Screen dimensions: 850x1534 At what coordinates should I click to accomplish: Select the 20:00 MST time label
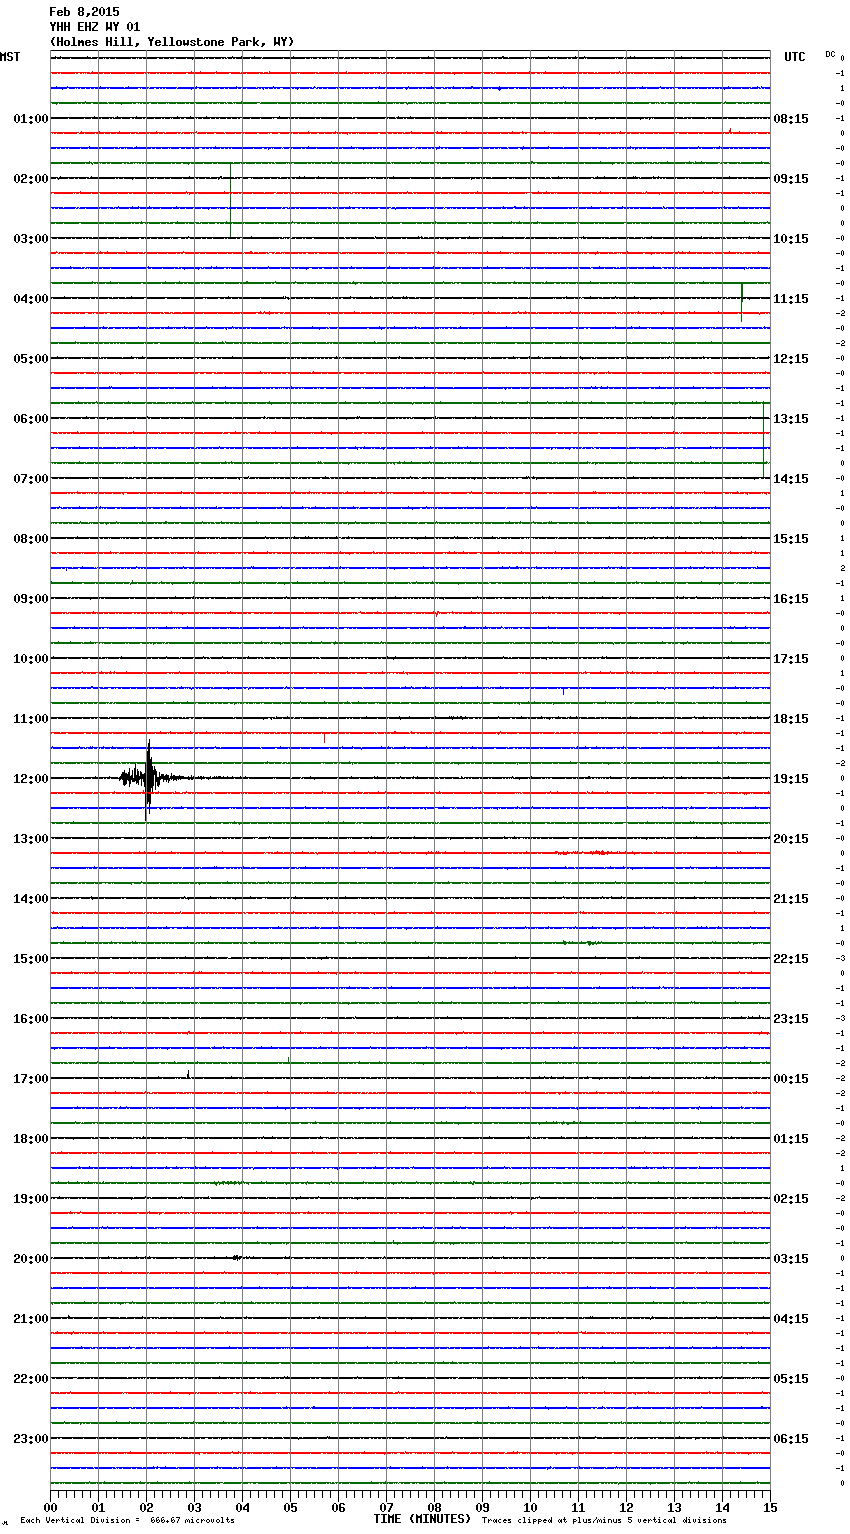[x=31, y=1259]
